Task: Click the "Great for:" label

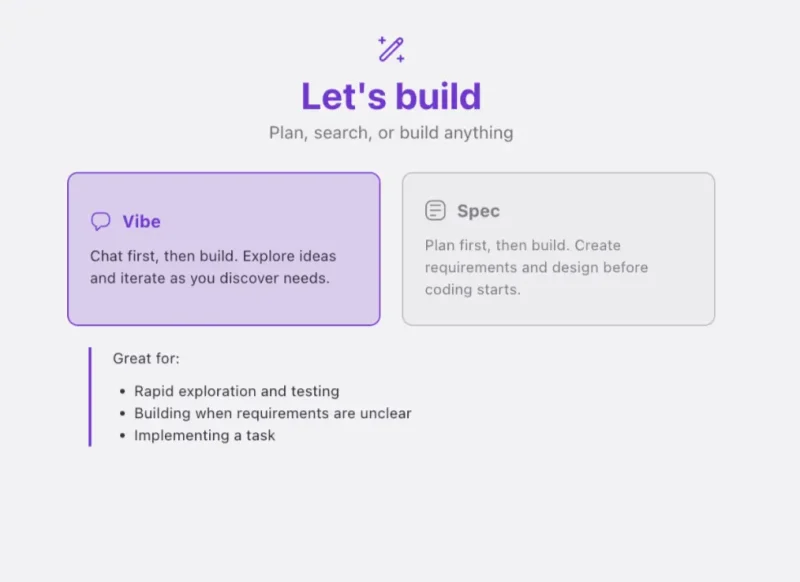Action: point(146,358)
